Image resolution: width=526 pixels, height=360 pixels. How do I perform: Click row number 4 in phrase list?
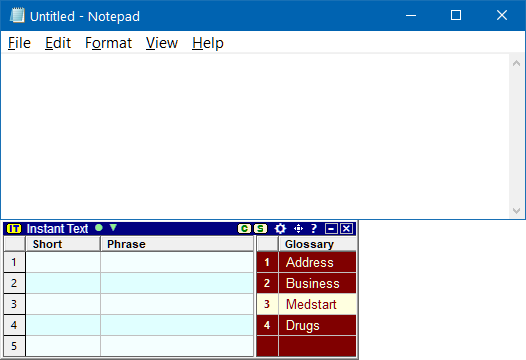click(14, 325)
